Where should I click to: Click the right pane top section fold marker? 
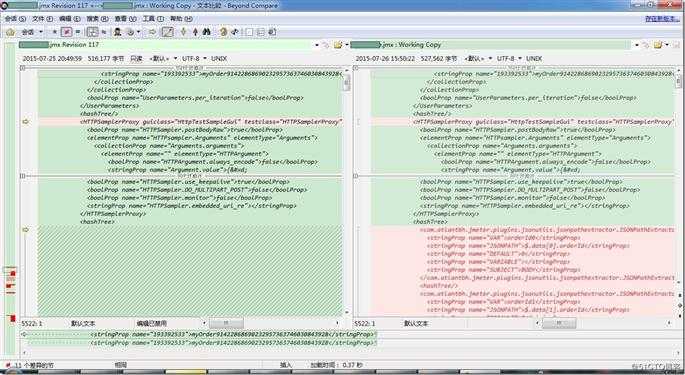(x=356, y=68)
